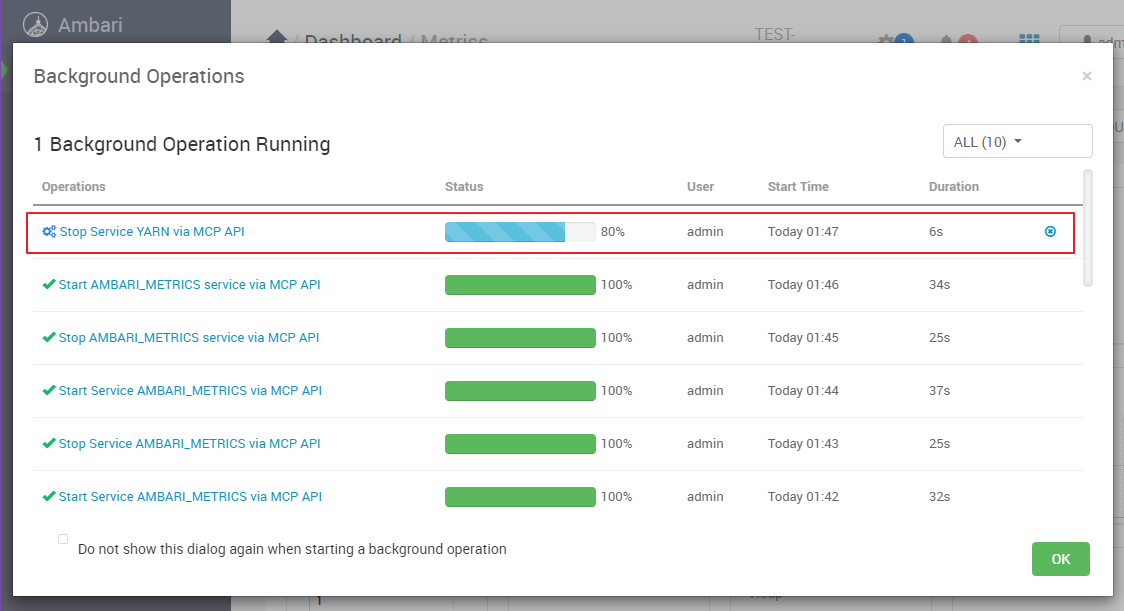Open Start Service AMBARI_METRICS operation from 01:42
Image resolution: width=1124 pixels, height=611 pixels.
(x=190, y=497)
